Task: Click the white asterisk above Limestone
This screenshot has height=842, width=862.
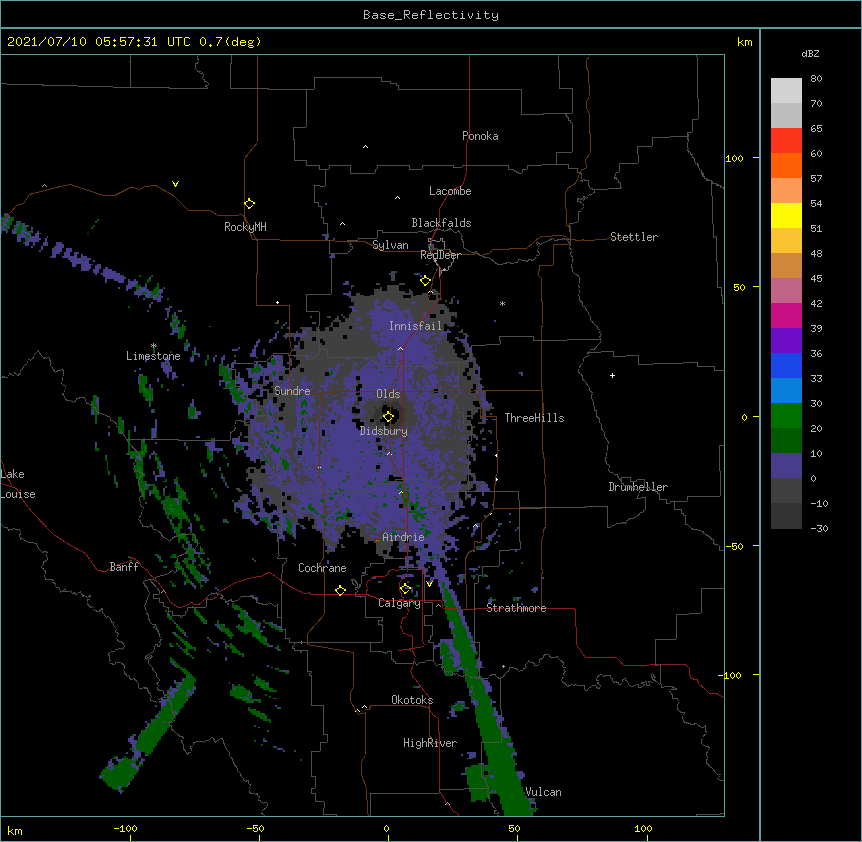Action: (x=154, y=346)
